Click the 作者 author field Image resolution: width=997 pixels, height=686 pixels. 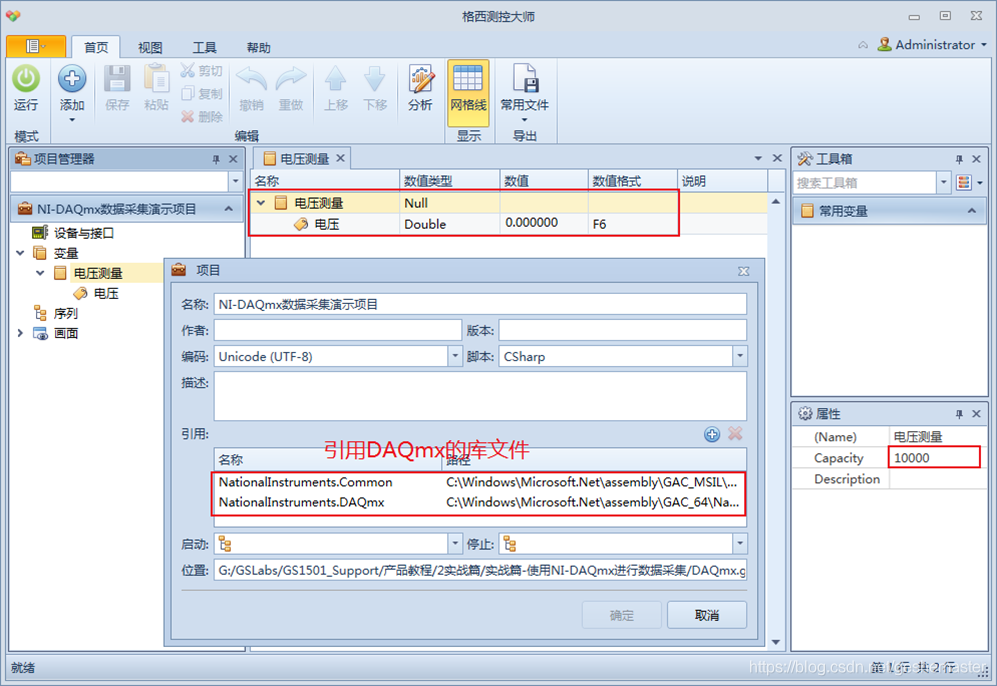pyautogui.click(x=338, y=331)
